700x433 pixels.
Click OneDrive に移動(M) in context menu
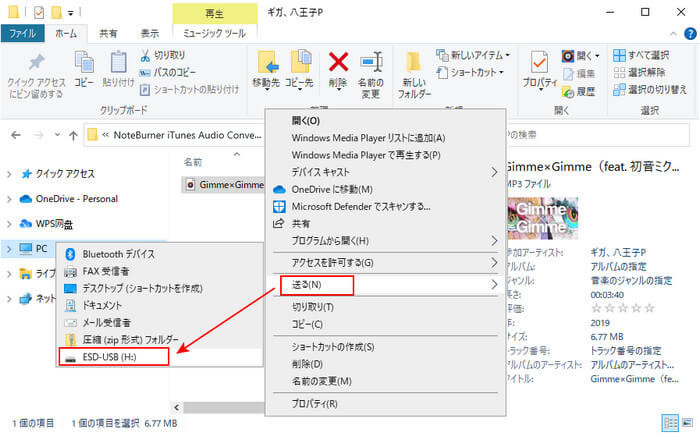[x=386, y=189]
